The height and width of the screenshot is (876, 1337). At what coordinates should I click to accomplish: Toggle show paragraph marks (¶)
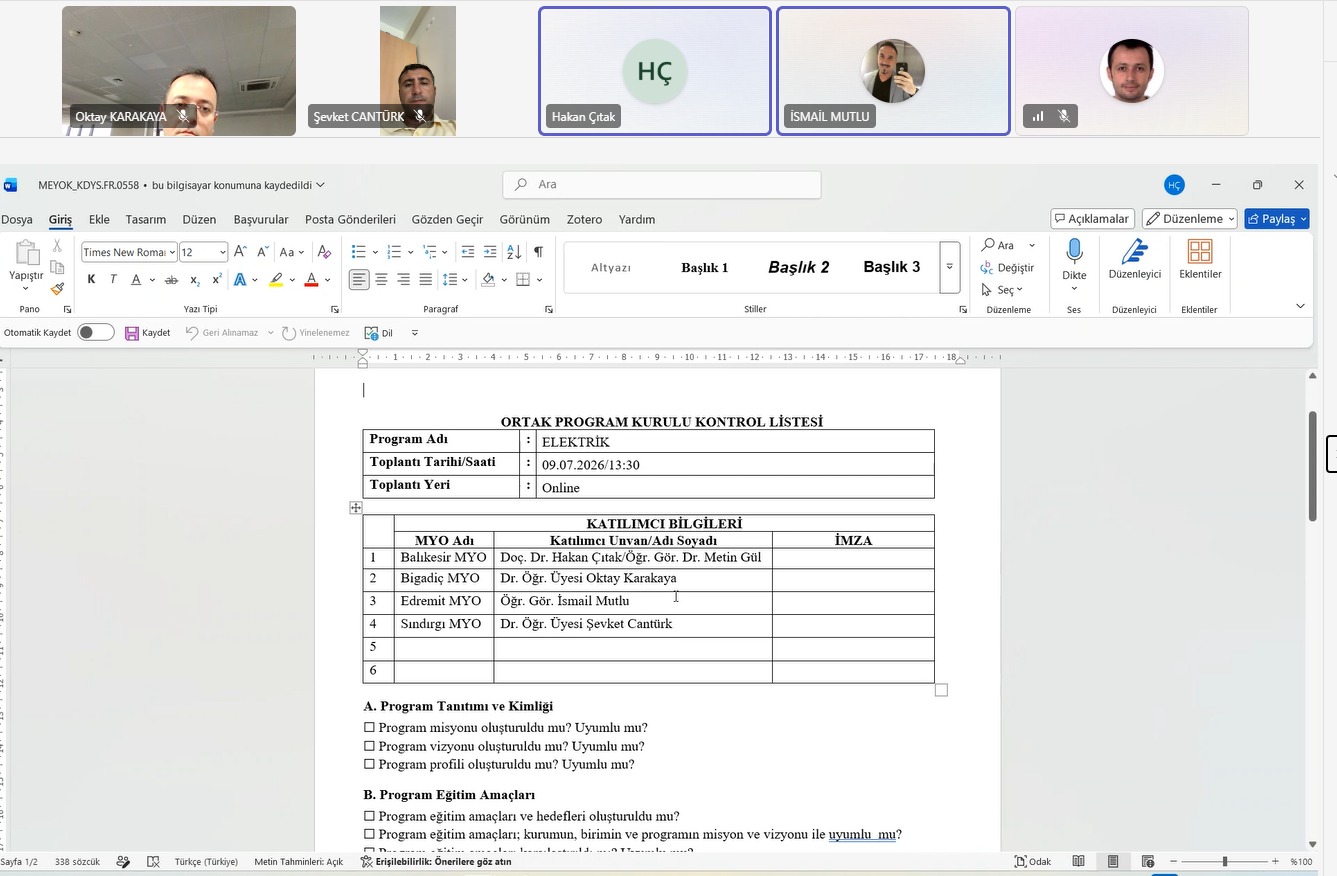[538, 252]
